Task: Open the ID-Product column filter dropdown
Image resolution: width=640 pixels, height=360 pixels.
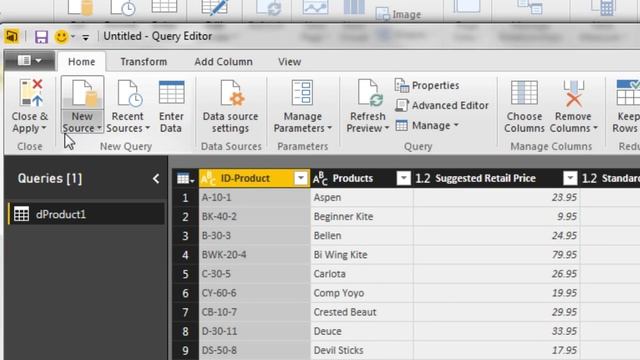Action: [x=300, y=178]
